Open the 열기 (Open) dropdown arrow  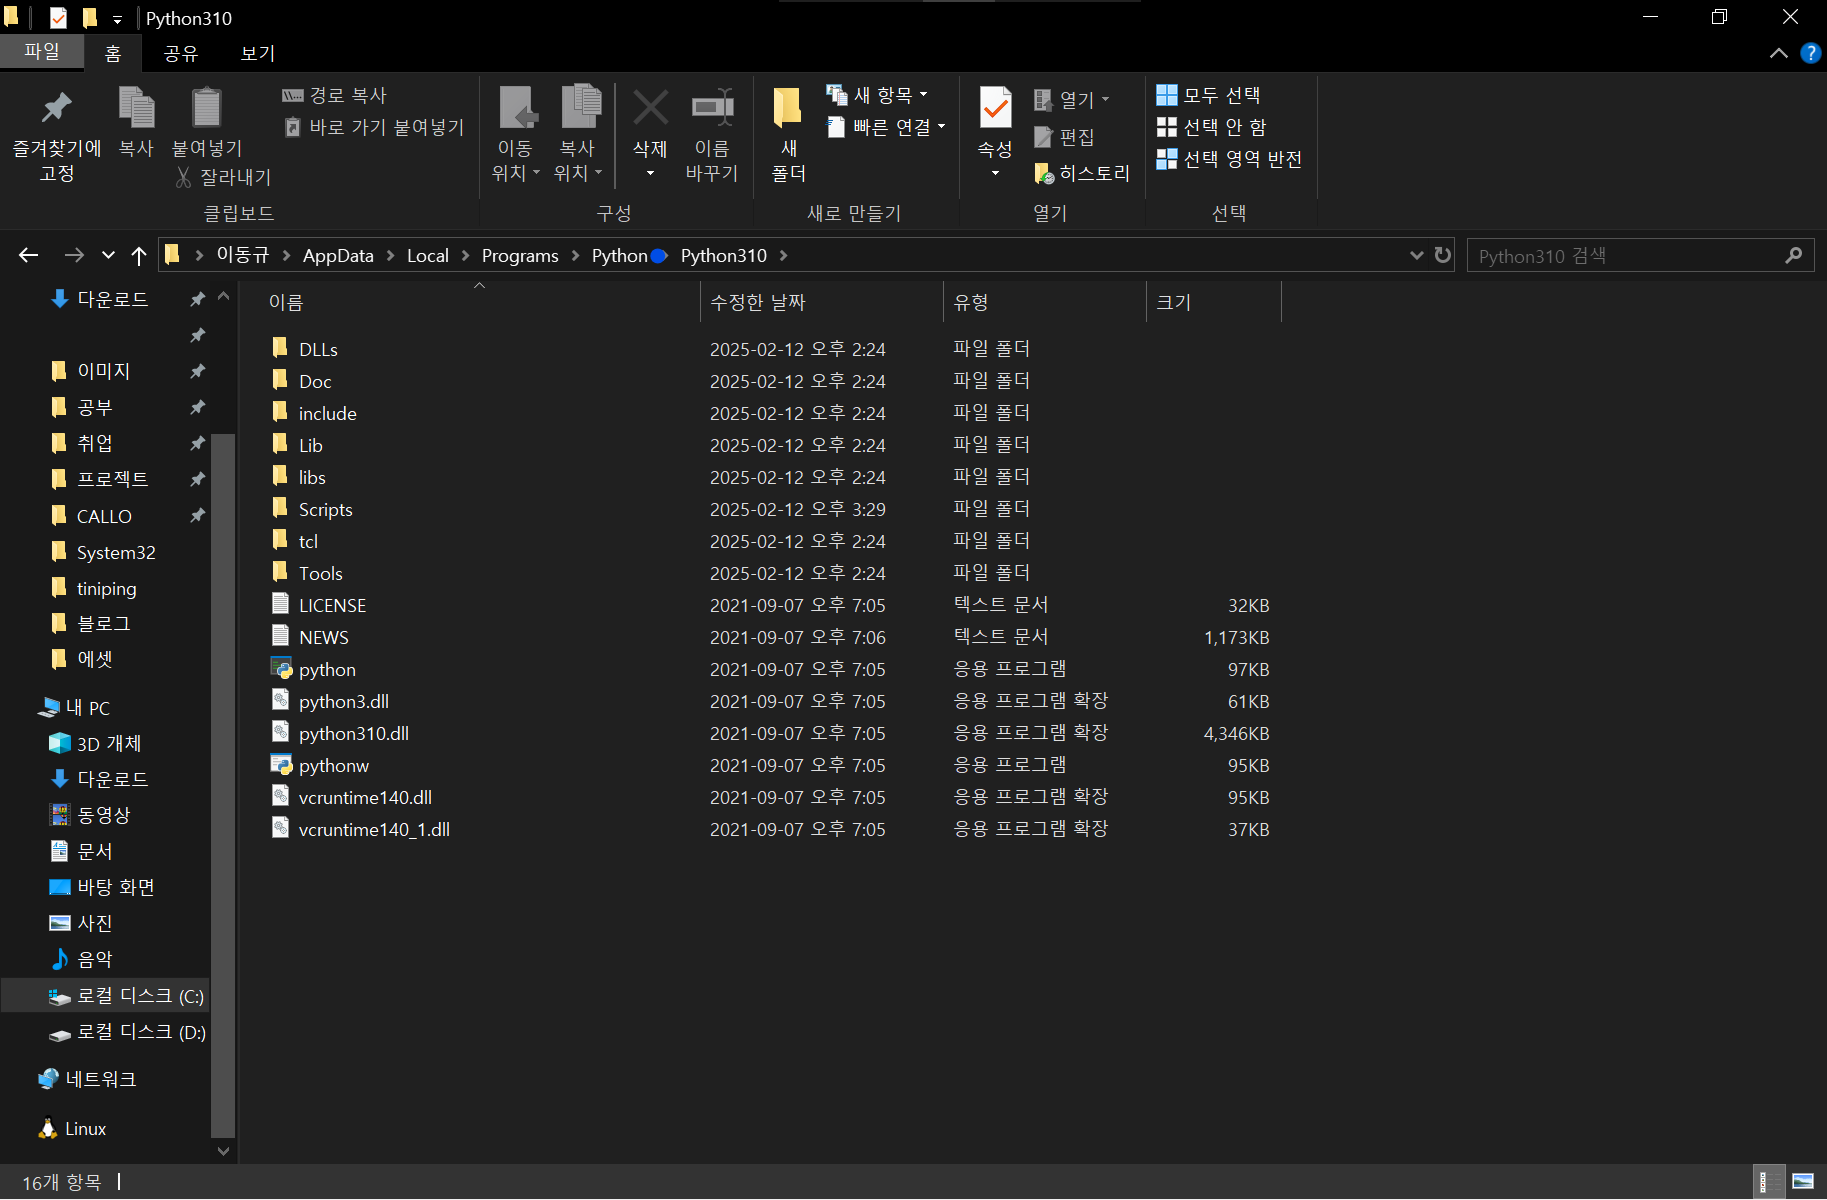click(x=1105, y=99)
